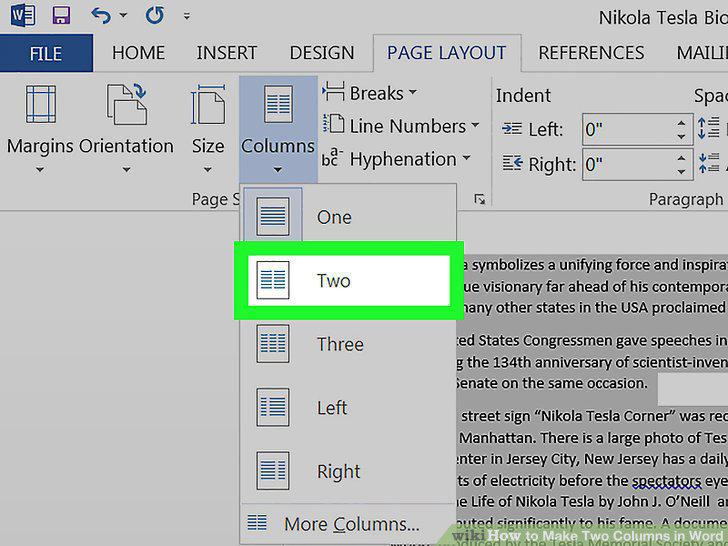This screenshot has width=728, height=546.
Task: Click the Size page icon
Action: (208, 104)
